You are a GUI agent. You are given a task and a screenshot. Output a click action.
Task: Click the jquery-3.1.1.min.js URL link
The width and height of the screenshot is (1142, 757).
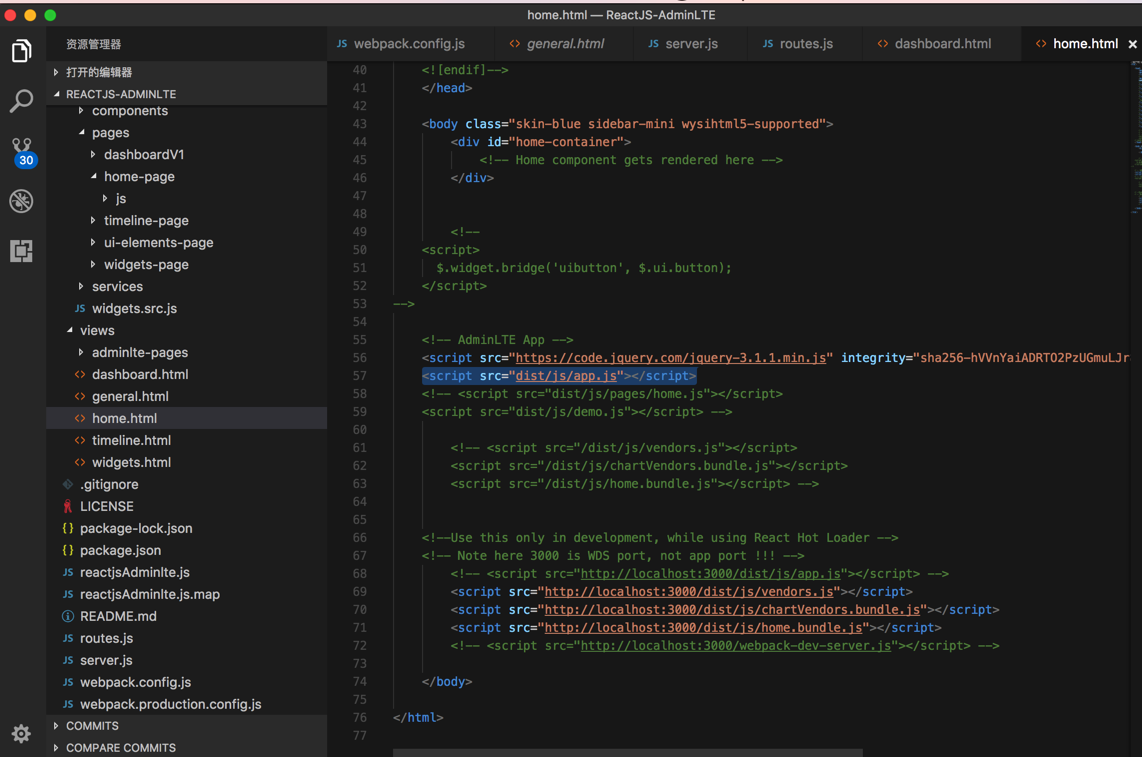pos(670,358)
